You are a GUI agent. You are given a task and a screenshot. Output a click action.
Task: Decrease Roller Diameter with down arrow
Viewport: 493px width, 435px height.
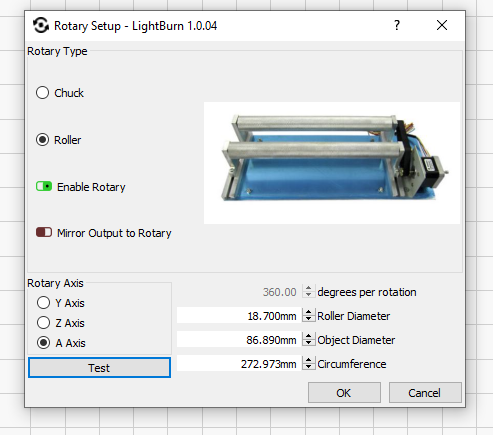(309, 319)
